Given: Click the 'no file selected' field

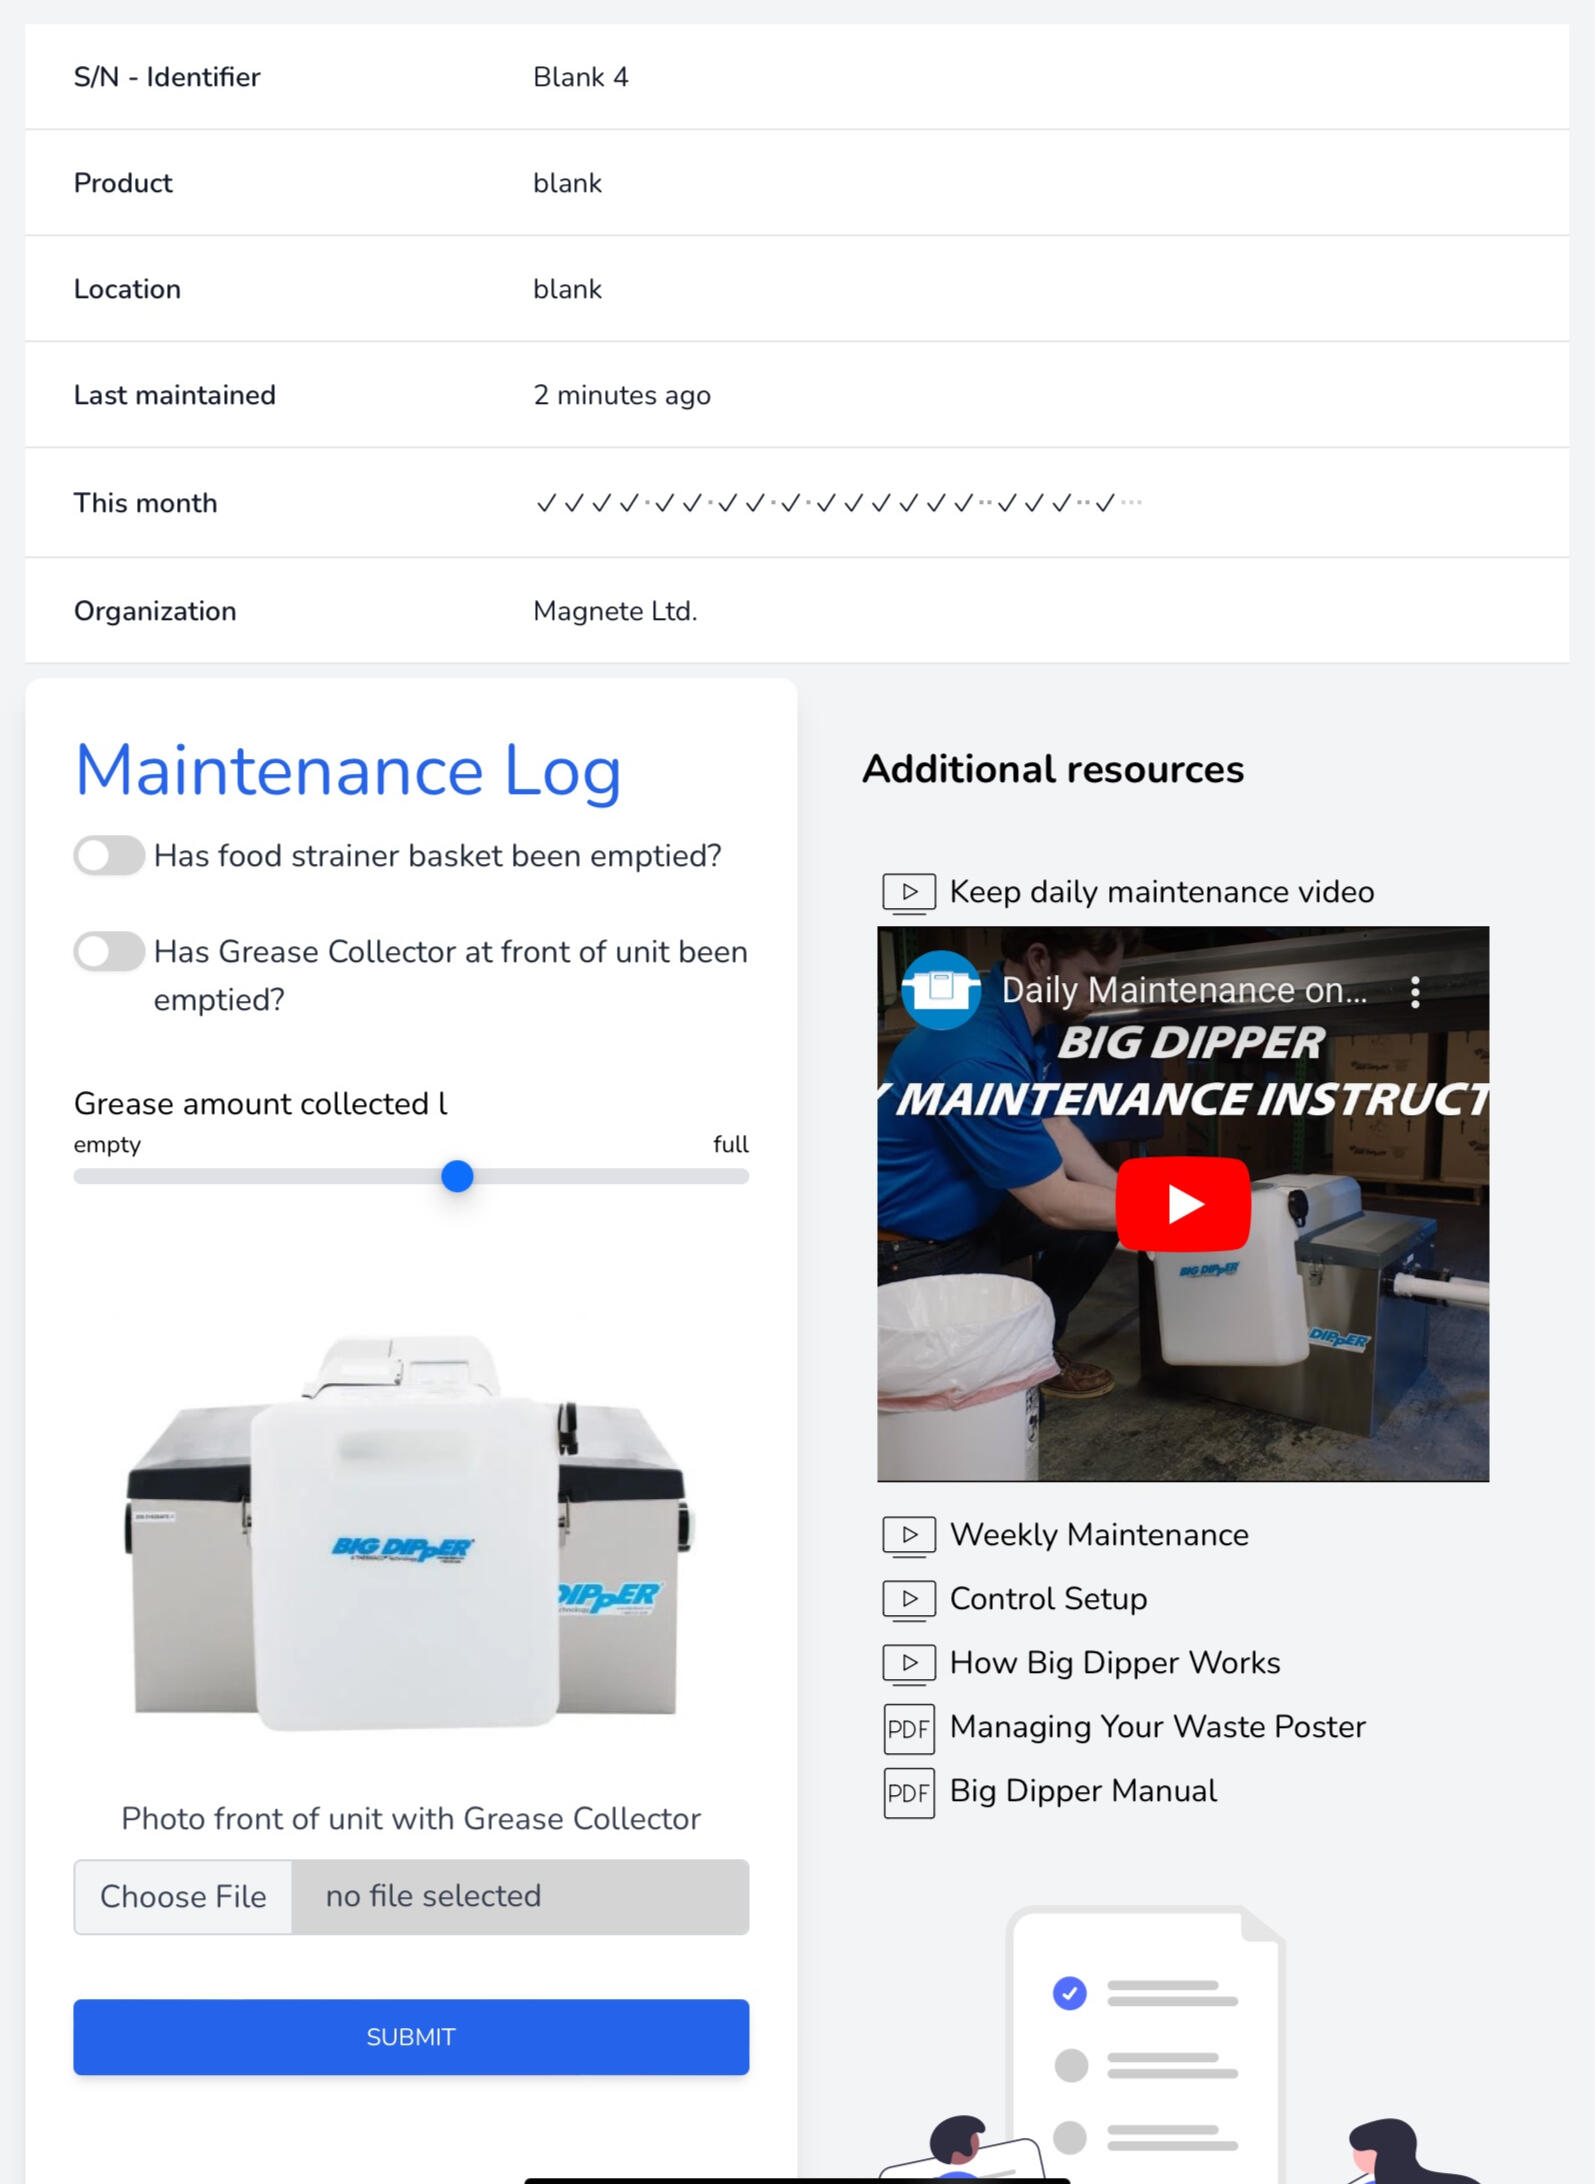Looking at the screenshot, I should [520, 1897].
